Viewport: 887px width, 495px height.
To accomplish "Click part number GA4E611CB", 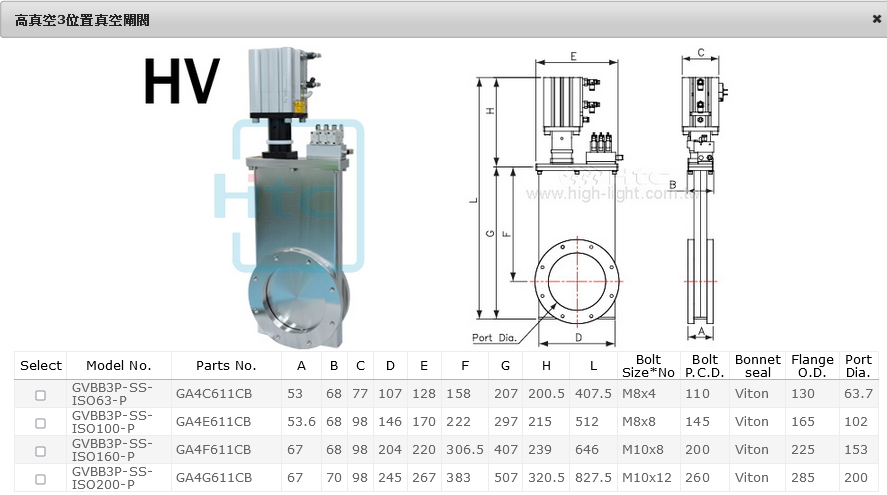I will tap(213, 422).
